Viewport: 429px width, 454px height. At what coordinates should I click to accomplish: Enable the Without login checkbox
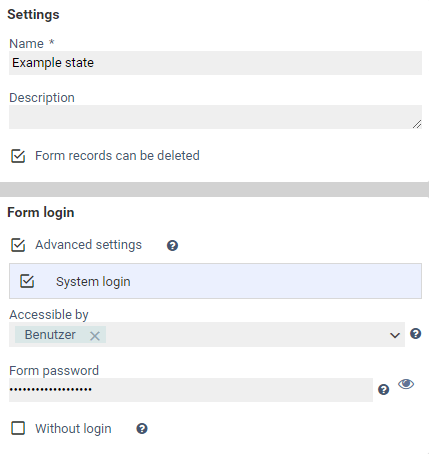pos(18,428)
